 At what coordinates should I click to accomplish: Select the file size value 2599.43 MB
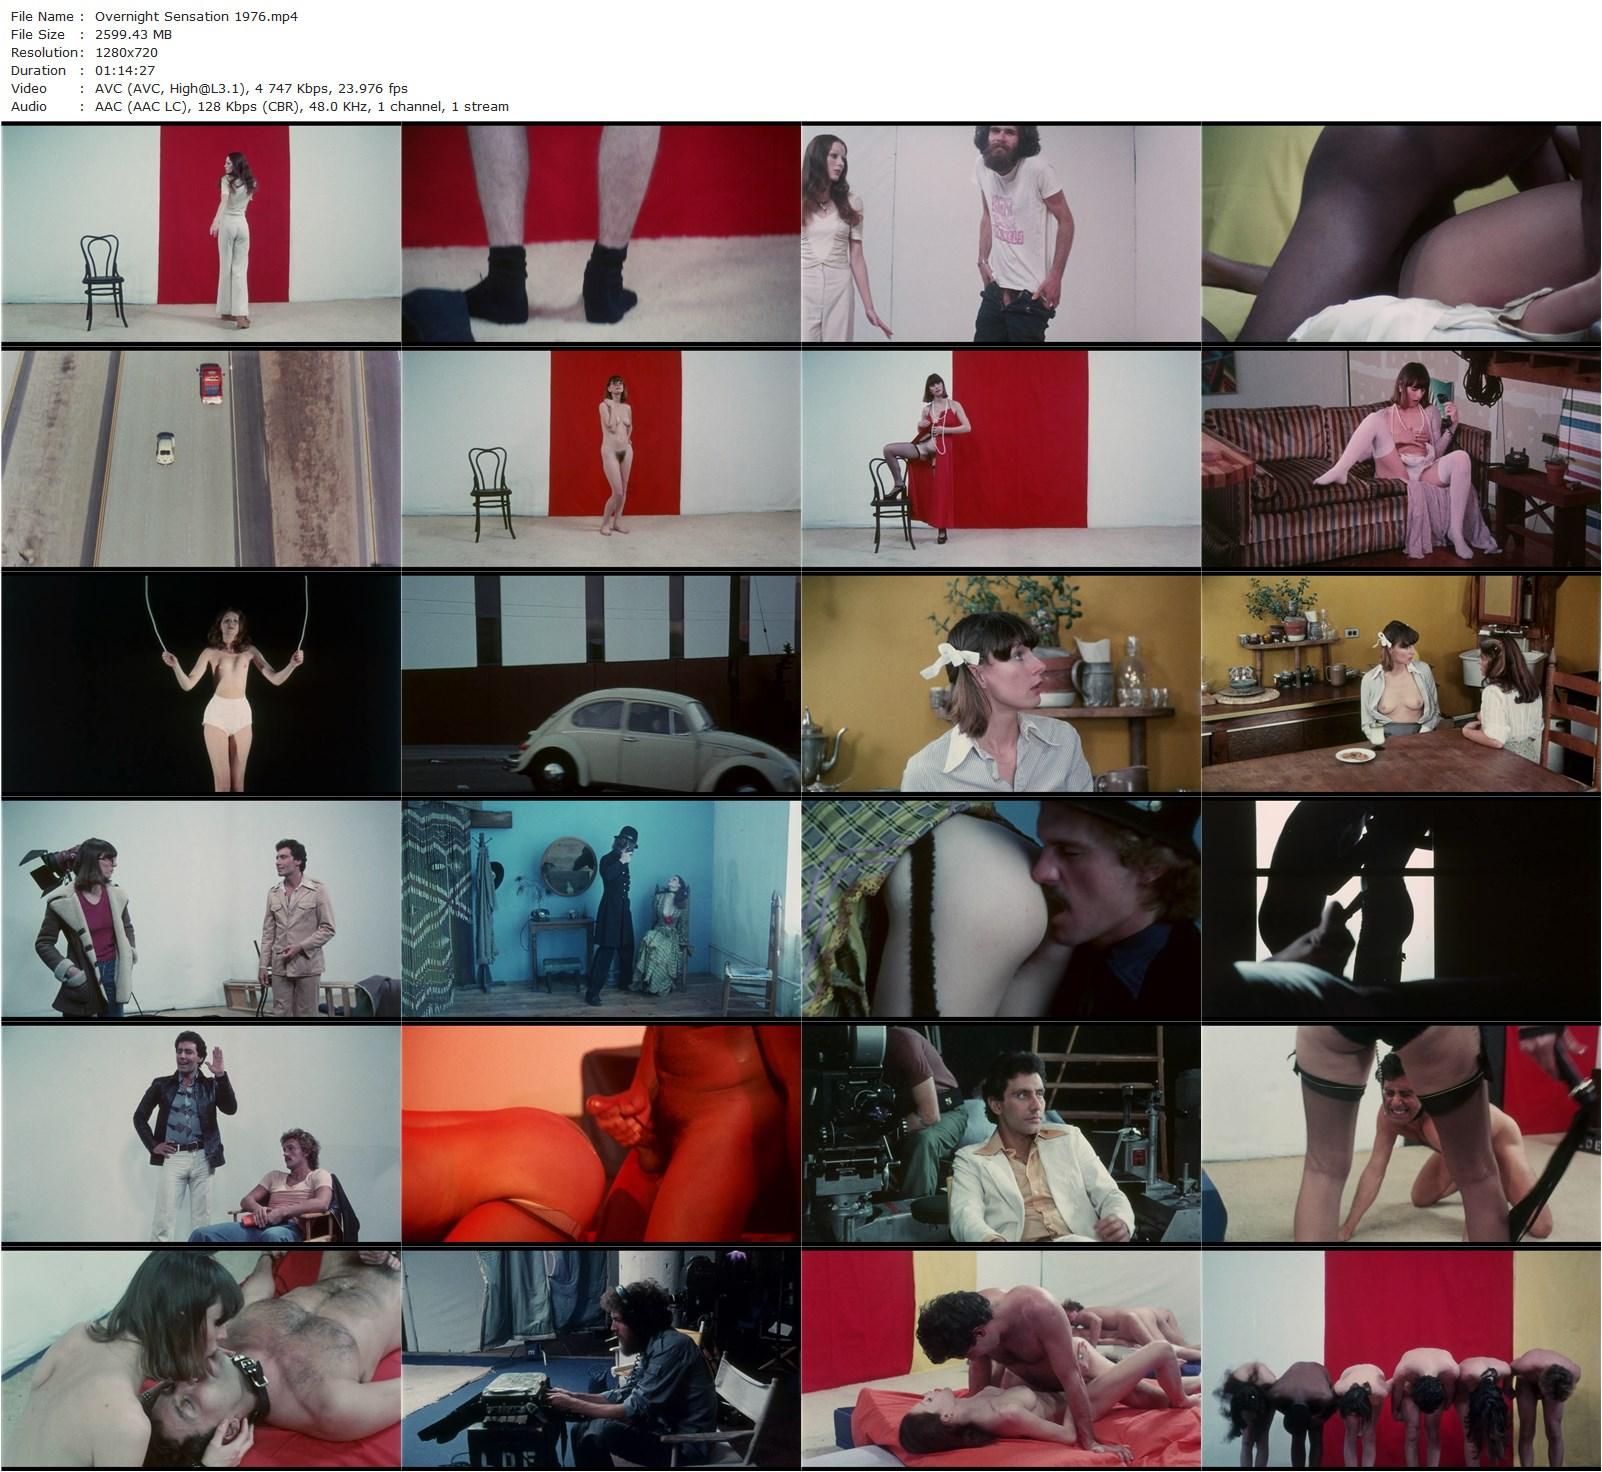[x=133, y=34]
